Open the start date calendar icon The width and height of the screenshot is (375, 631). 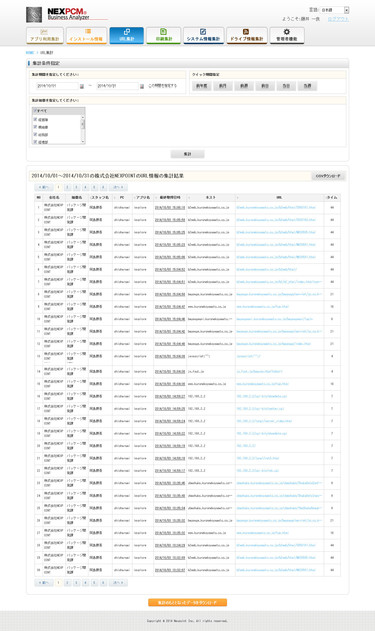(x=82, y=86)
